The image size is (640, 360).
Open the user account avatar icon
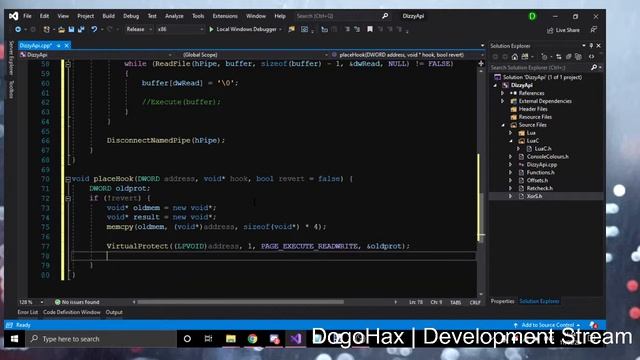click(x=532, y=16)
